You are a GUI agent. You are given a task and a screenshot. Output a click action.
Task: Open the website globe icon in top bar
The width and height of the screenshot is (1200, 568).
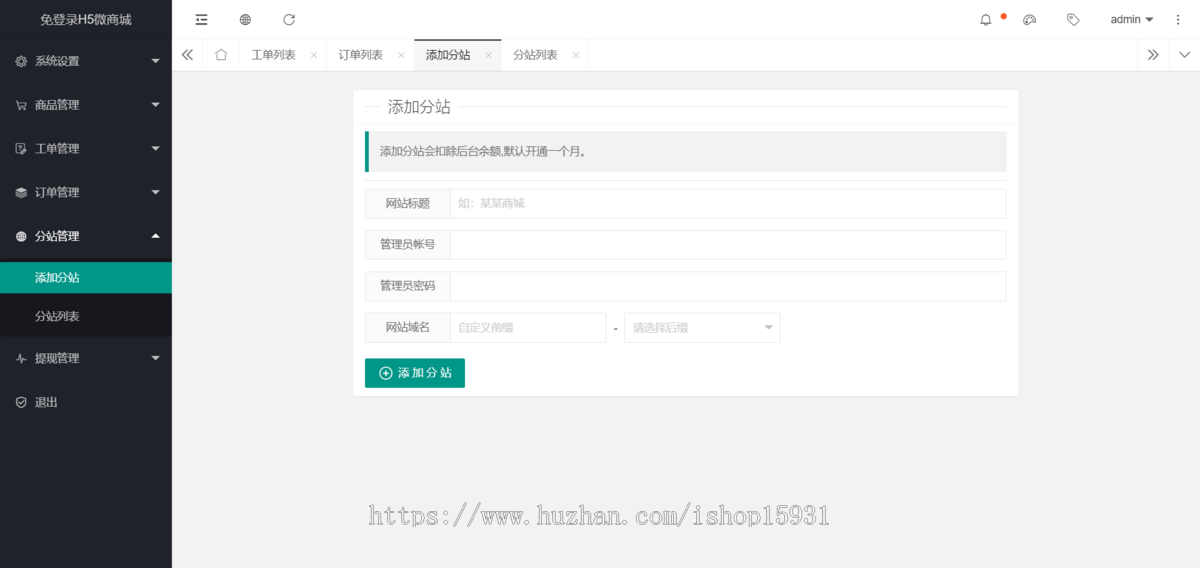coord(245,19)
